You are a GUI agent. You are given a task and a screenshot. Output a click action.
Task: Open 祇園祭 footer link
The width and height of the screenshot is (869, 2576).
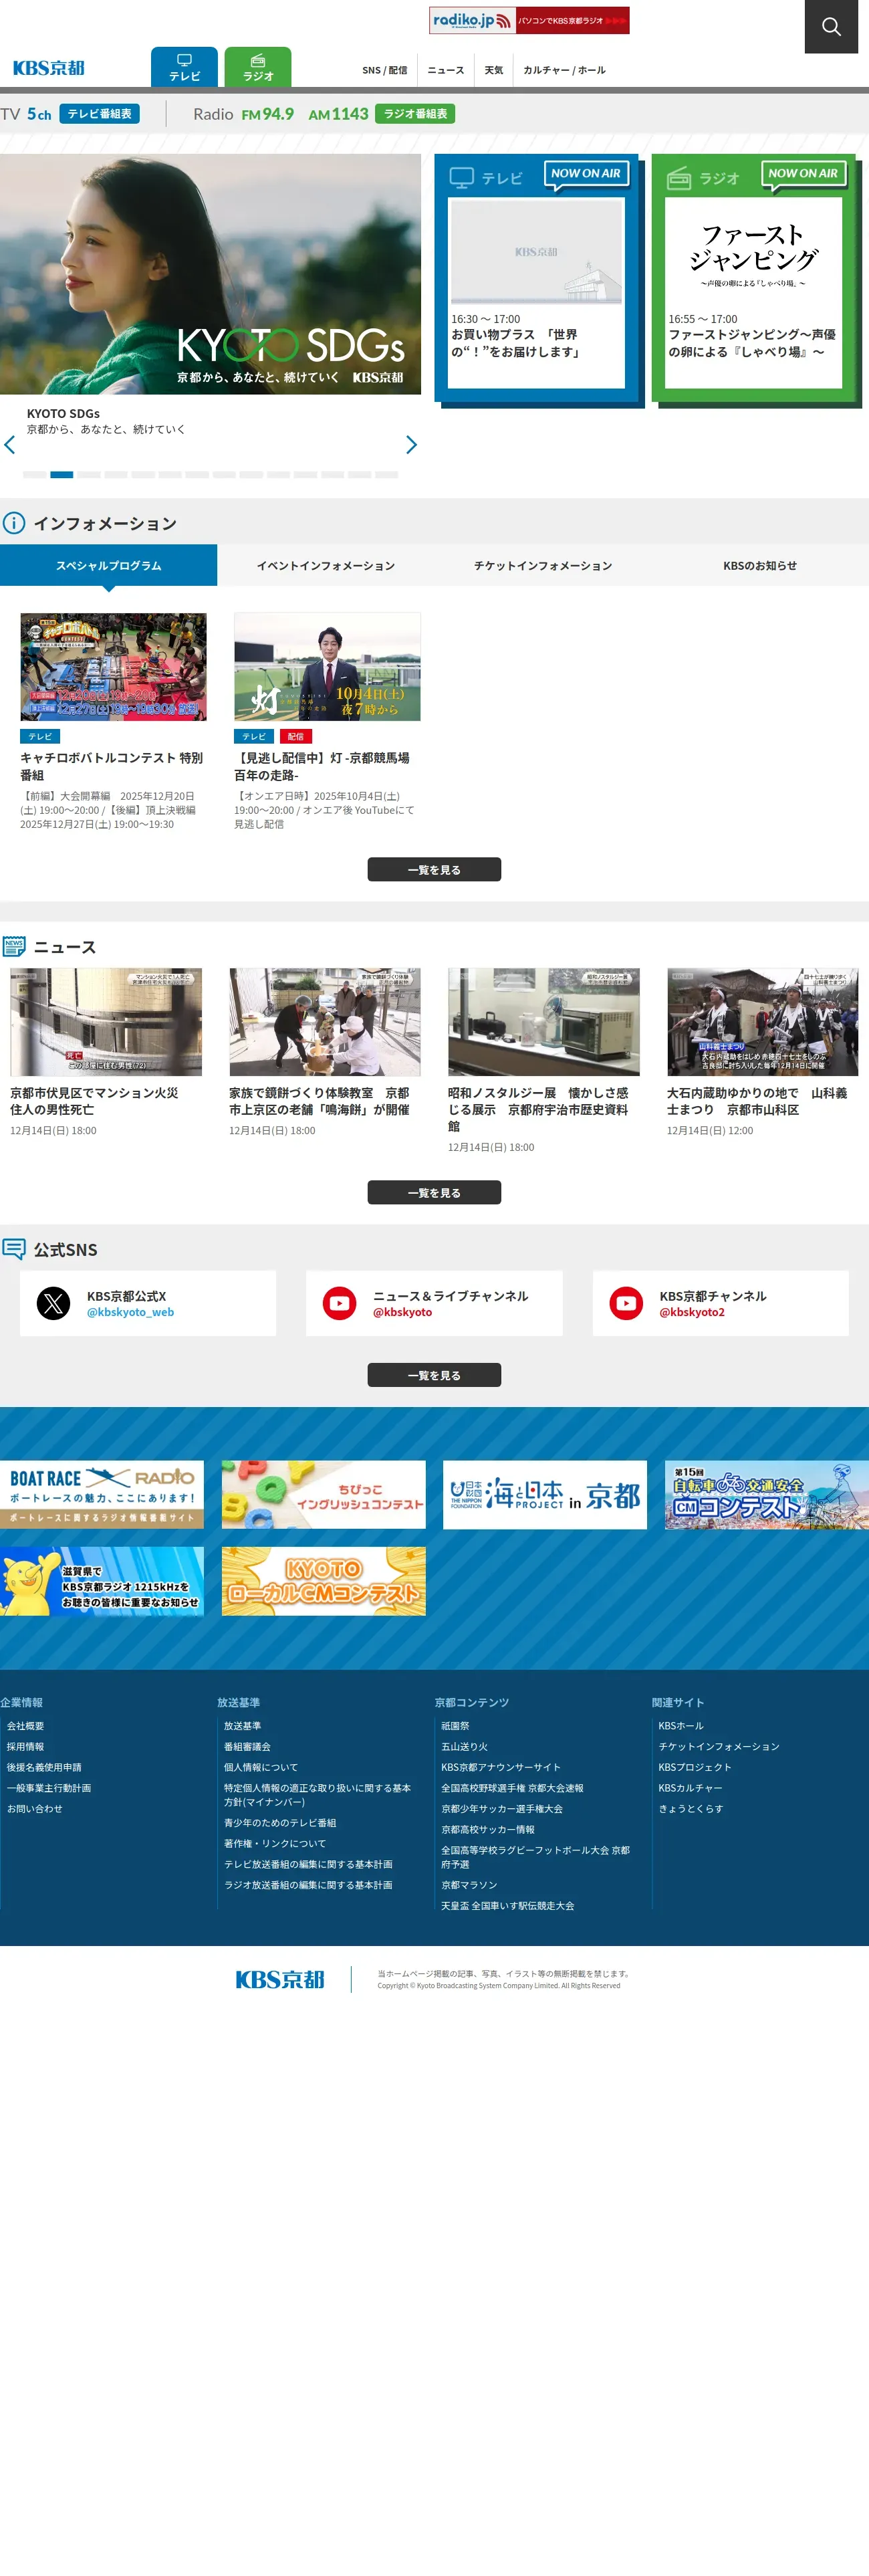[x=455, y=1725]
